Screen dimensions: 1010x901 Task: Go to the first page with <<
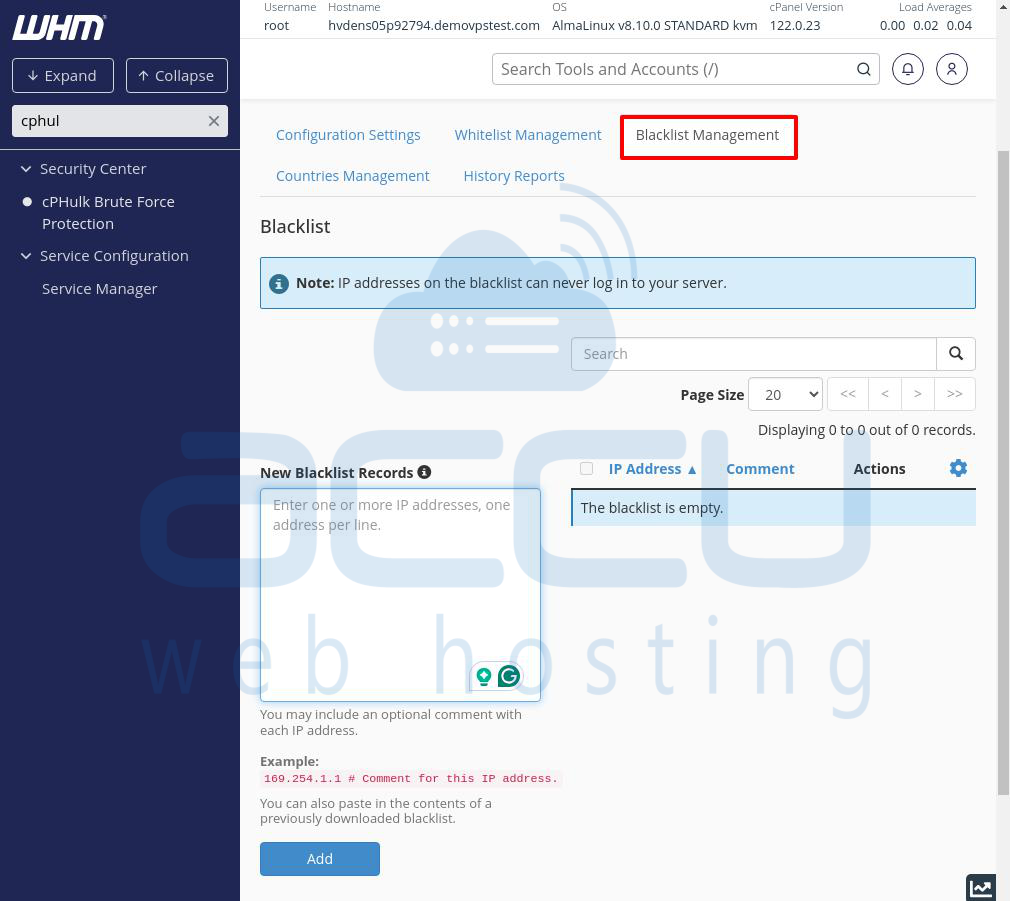point(848,394)
